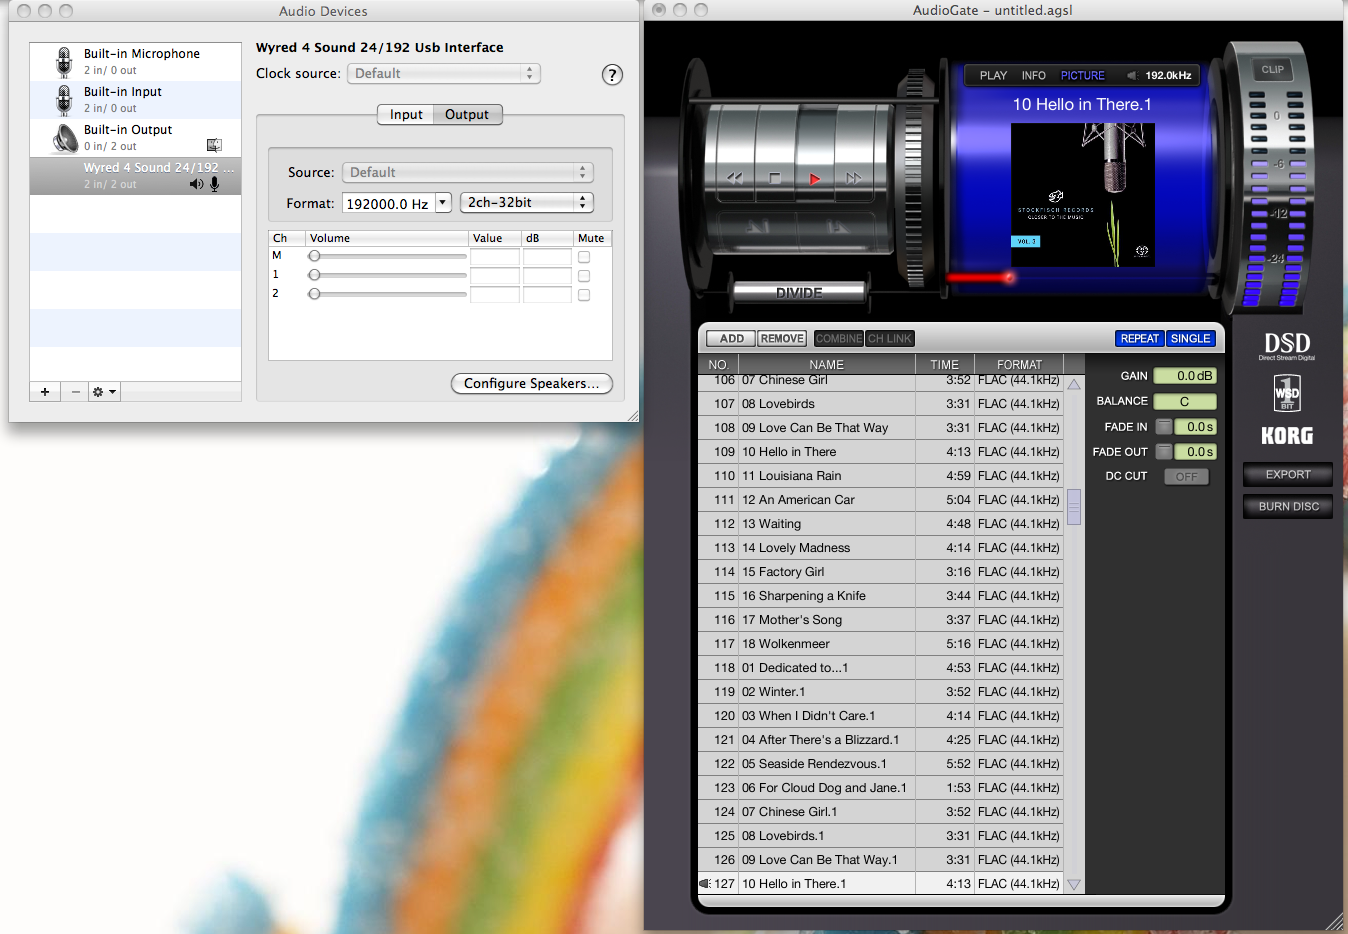The width and height of the screenshot is (1348, 934).
Task: Click Configure Speakers button
Action: 531,384
